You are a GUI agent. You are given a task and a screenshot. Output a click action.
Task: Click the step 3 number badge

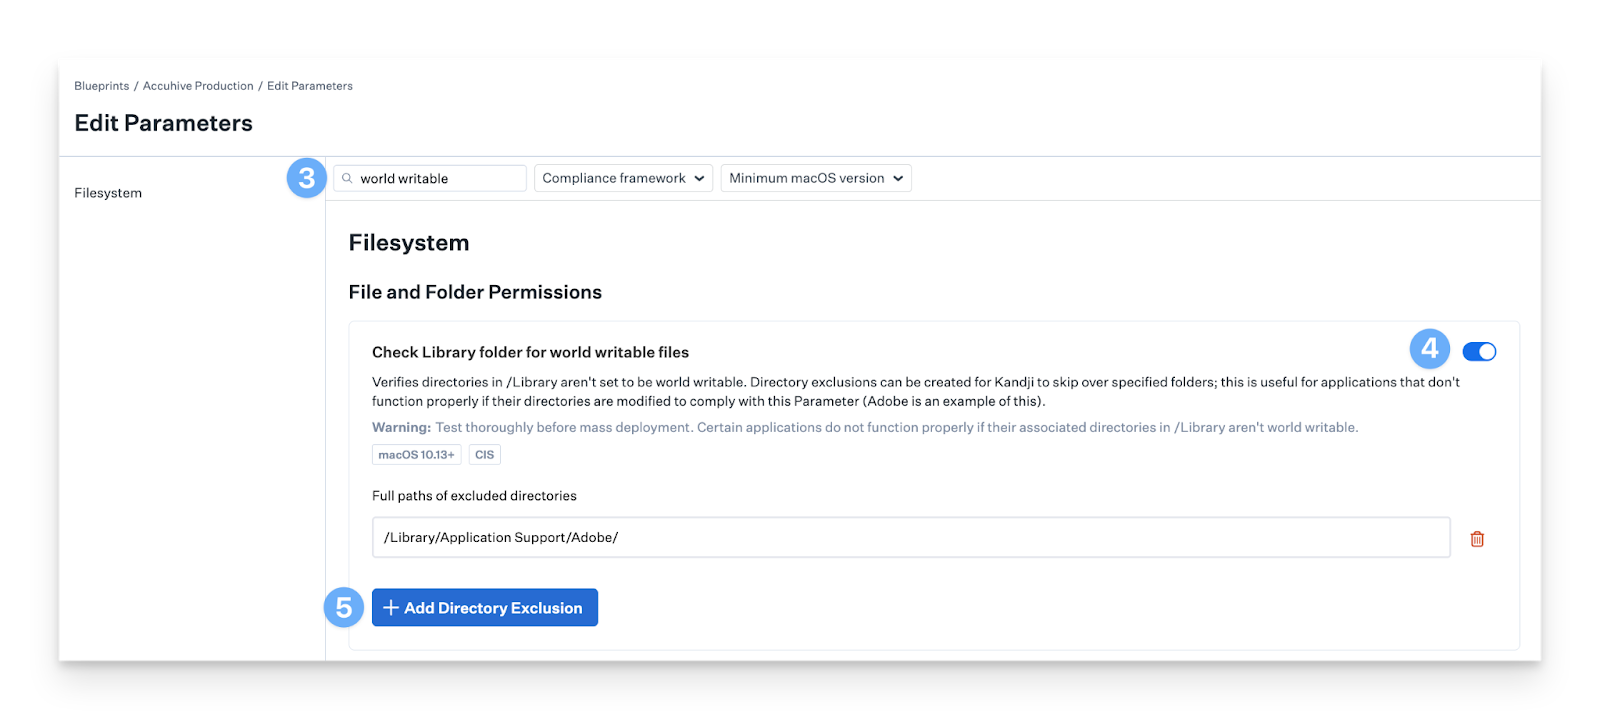point(306,178)
